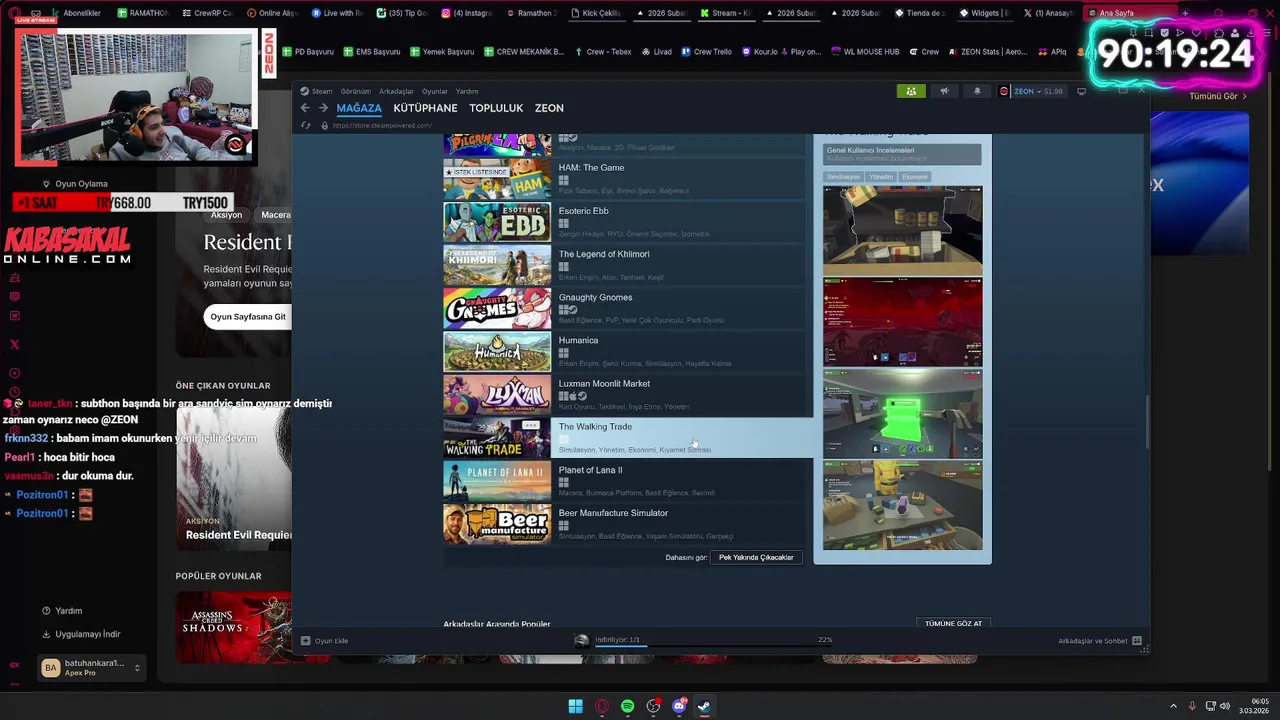Click the Beer Manufacture Simulator thumbnail
Viewport: 1280px width, 720px height.
497,523
